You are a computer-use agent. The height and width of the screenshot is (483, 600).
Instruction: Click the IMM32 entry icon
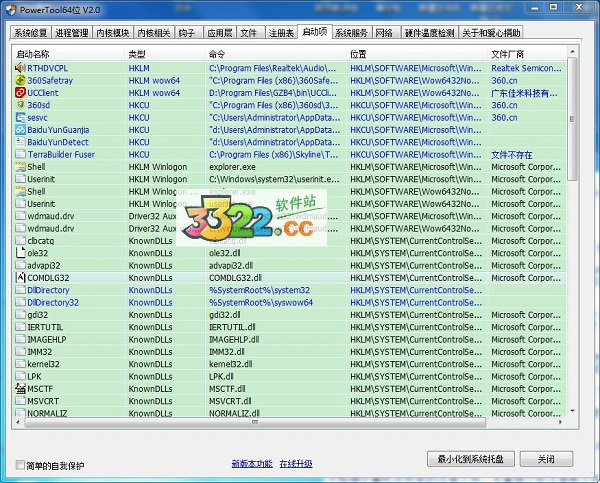click(20, 352)
